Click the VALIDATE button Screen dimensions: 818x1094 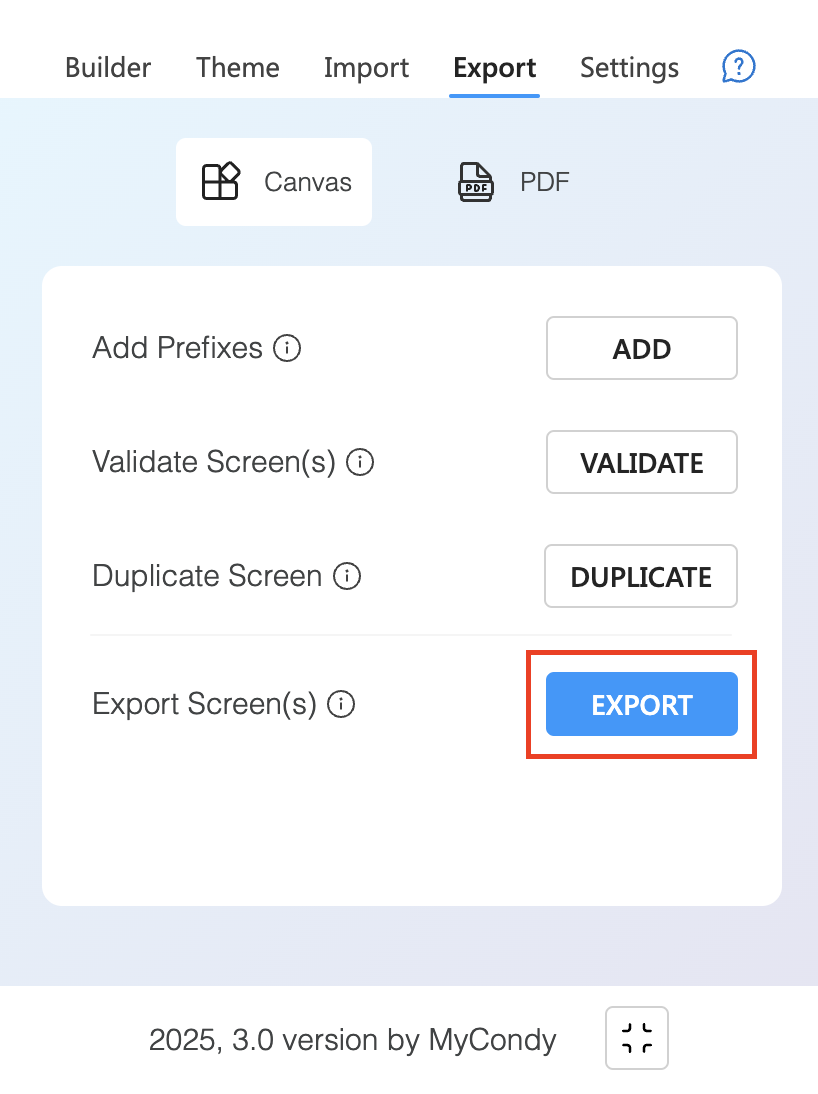pos(641,462)
